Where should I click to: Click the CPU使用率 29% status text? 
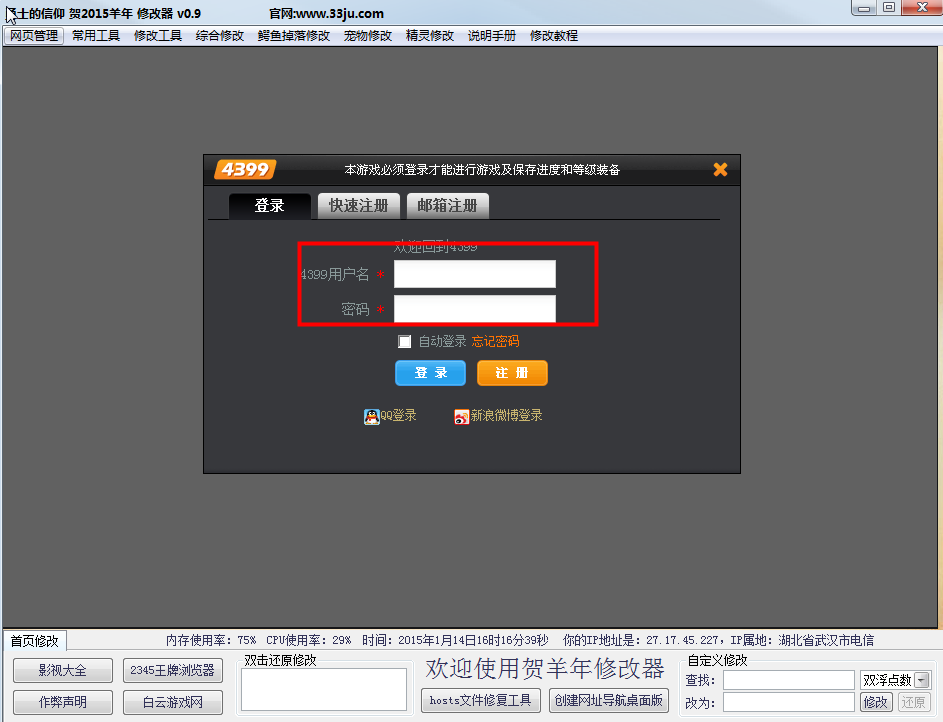309,640
